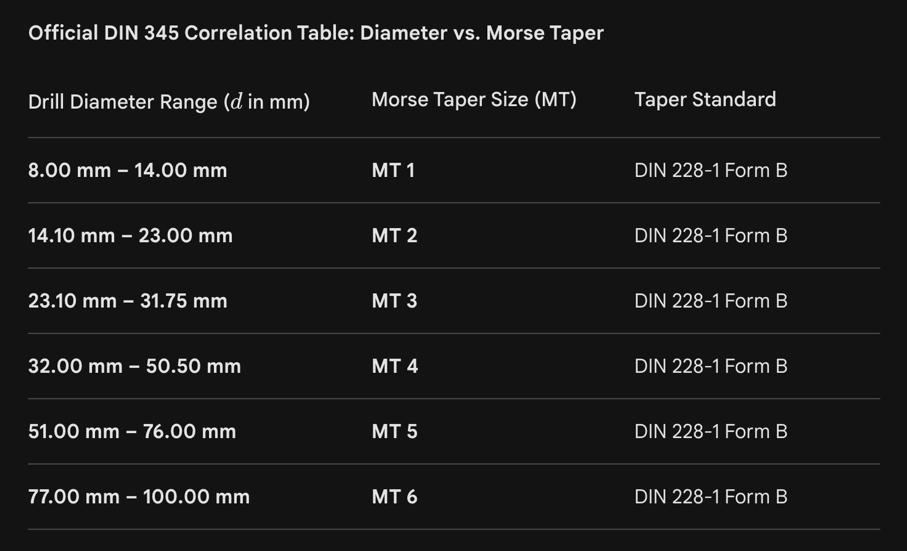This screenshot has height=551, width=907.
Task: Click the Taper Standard column header
Action: tap(705, 100)
